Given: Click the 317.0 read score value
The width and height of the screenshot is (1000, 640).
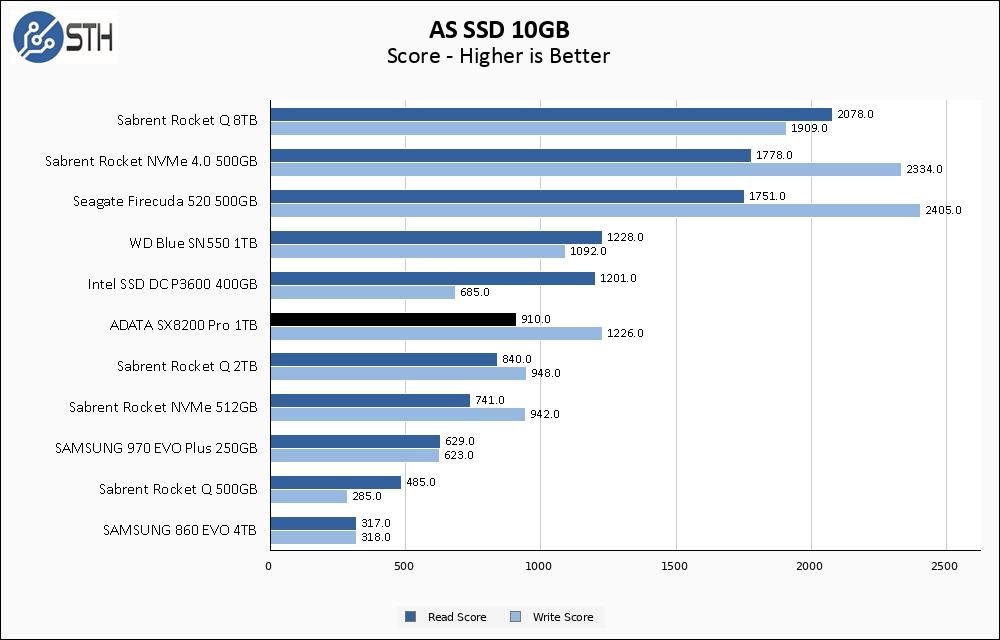Looking at the screenshot, I should point(376,523).
